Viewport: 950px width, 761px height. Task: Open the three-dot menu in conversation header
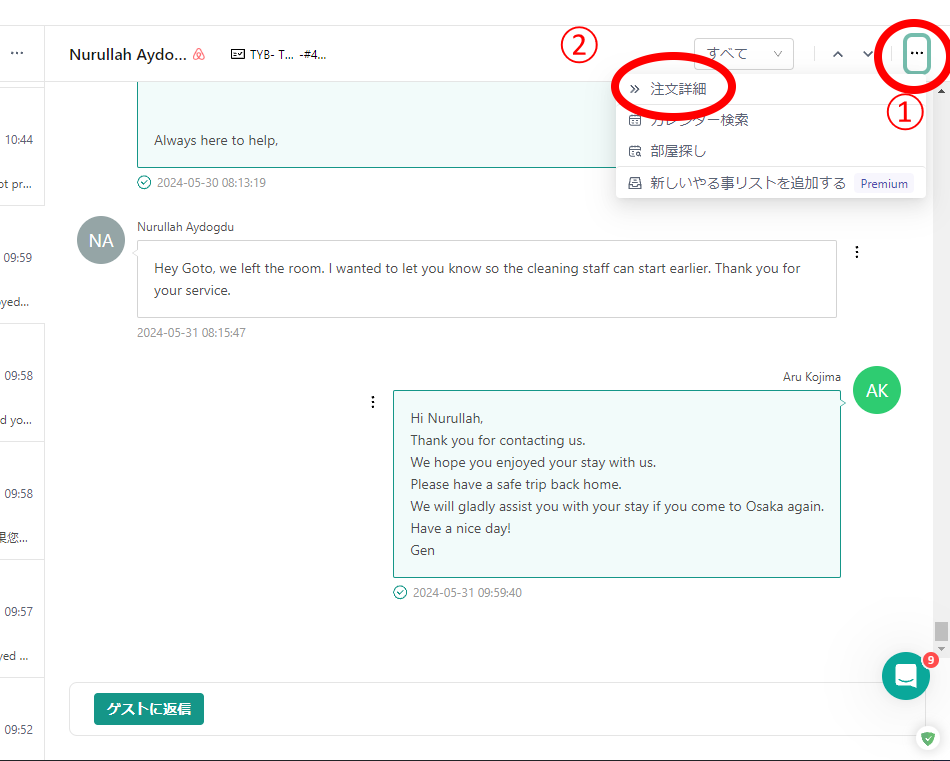(x=916, y=54)
